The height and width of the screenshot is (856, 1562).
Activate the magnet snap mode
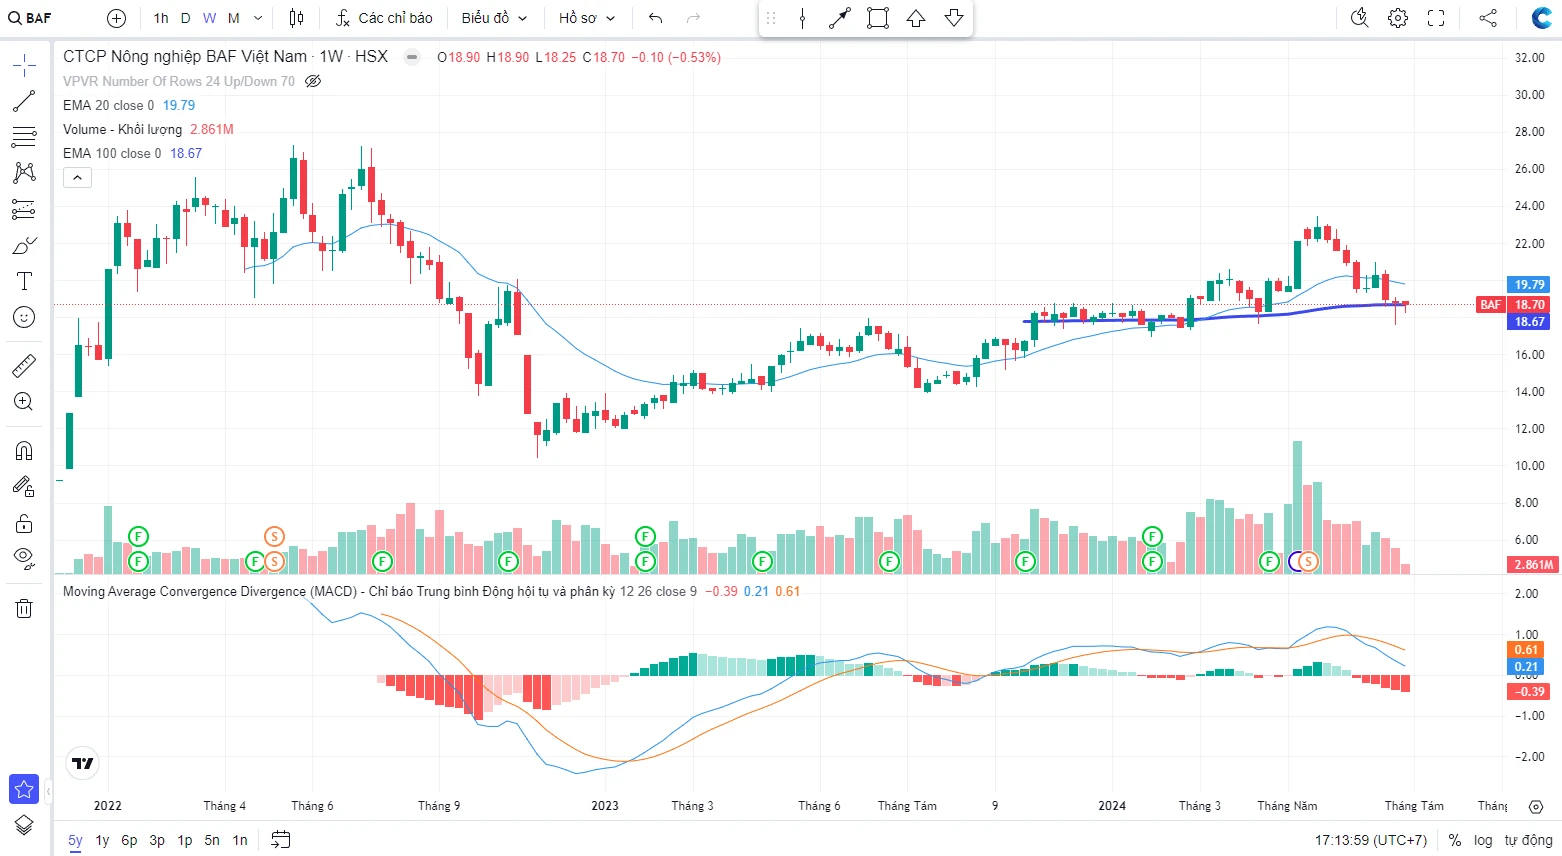point(24,451)
